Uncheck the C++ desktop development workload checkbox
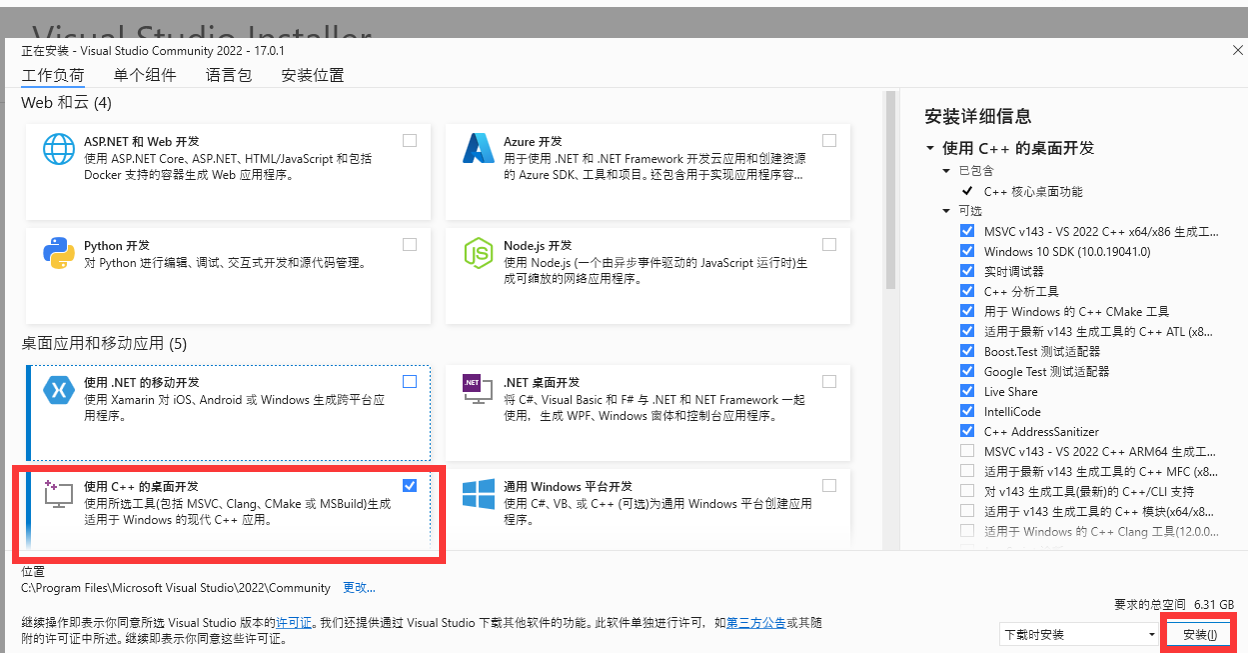Image resolution: width=1248 pixels, height=653 pixels. pyautogui.click(x=410, y=485)
